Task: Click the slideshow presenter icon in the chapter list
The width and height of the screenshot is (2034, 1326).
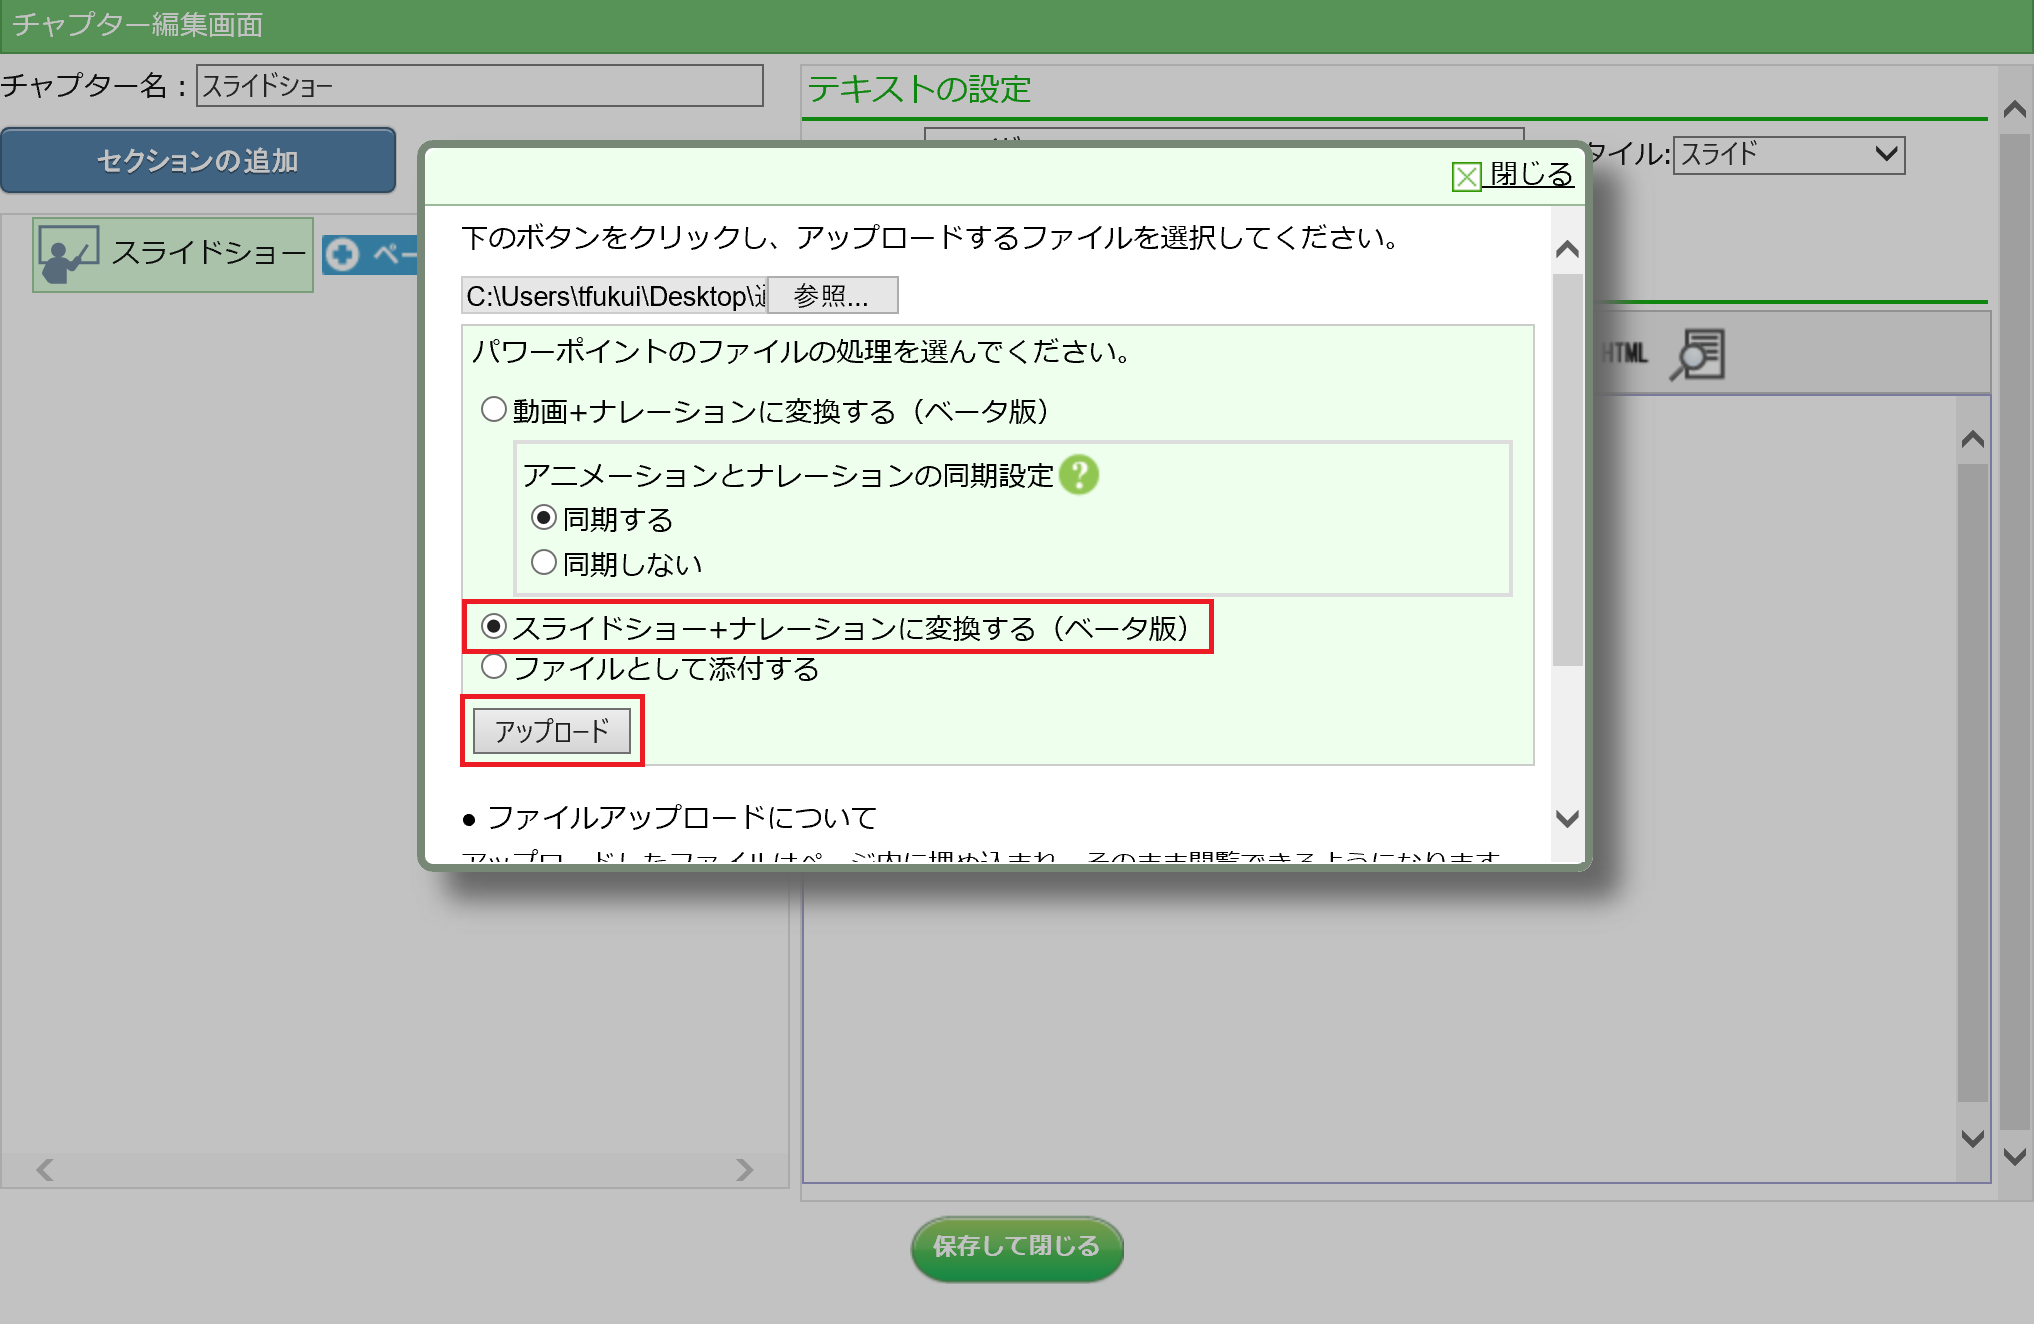Action: click(68, 254)
